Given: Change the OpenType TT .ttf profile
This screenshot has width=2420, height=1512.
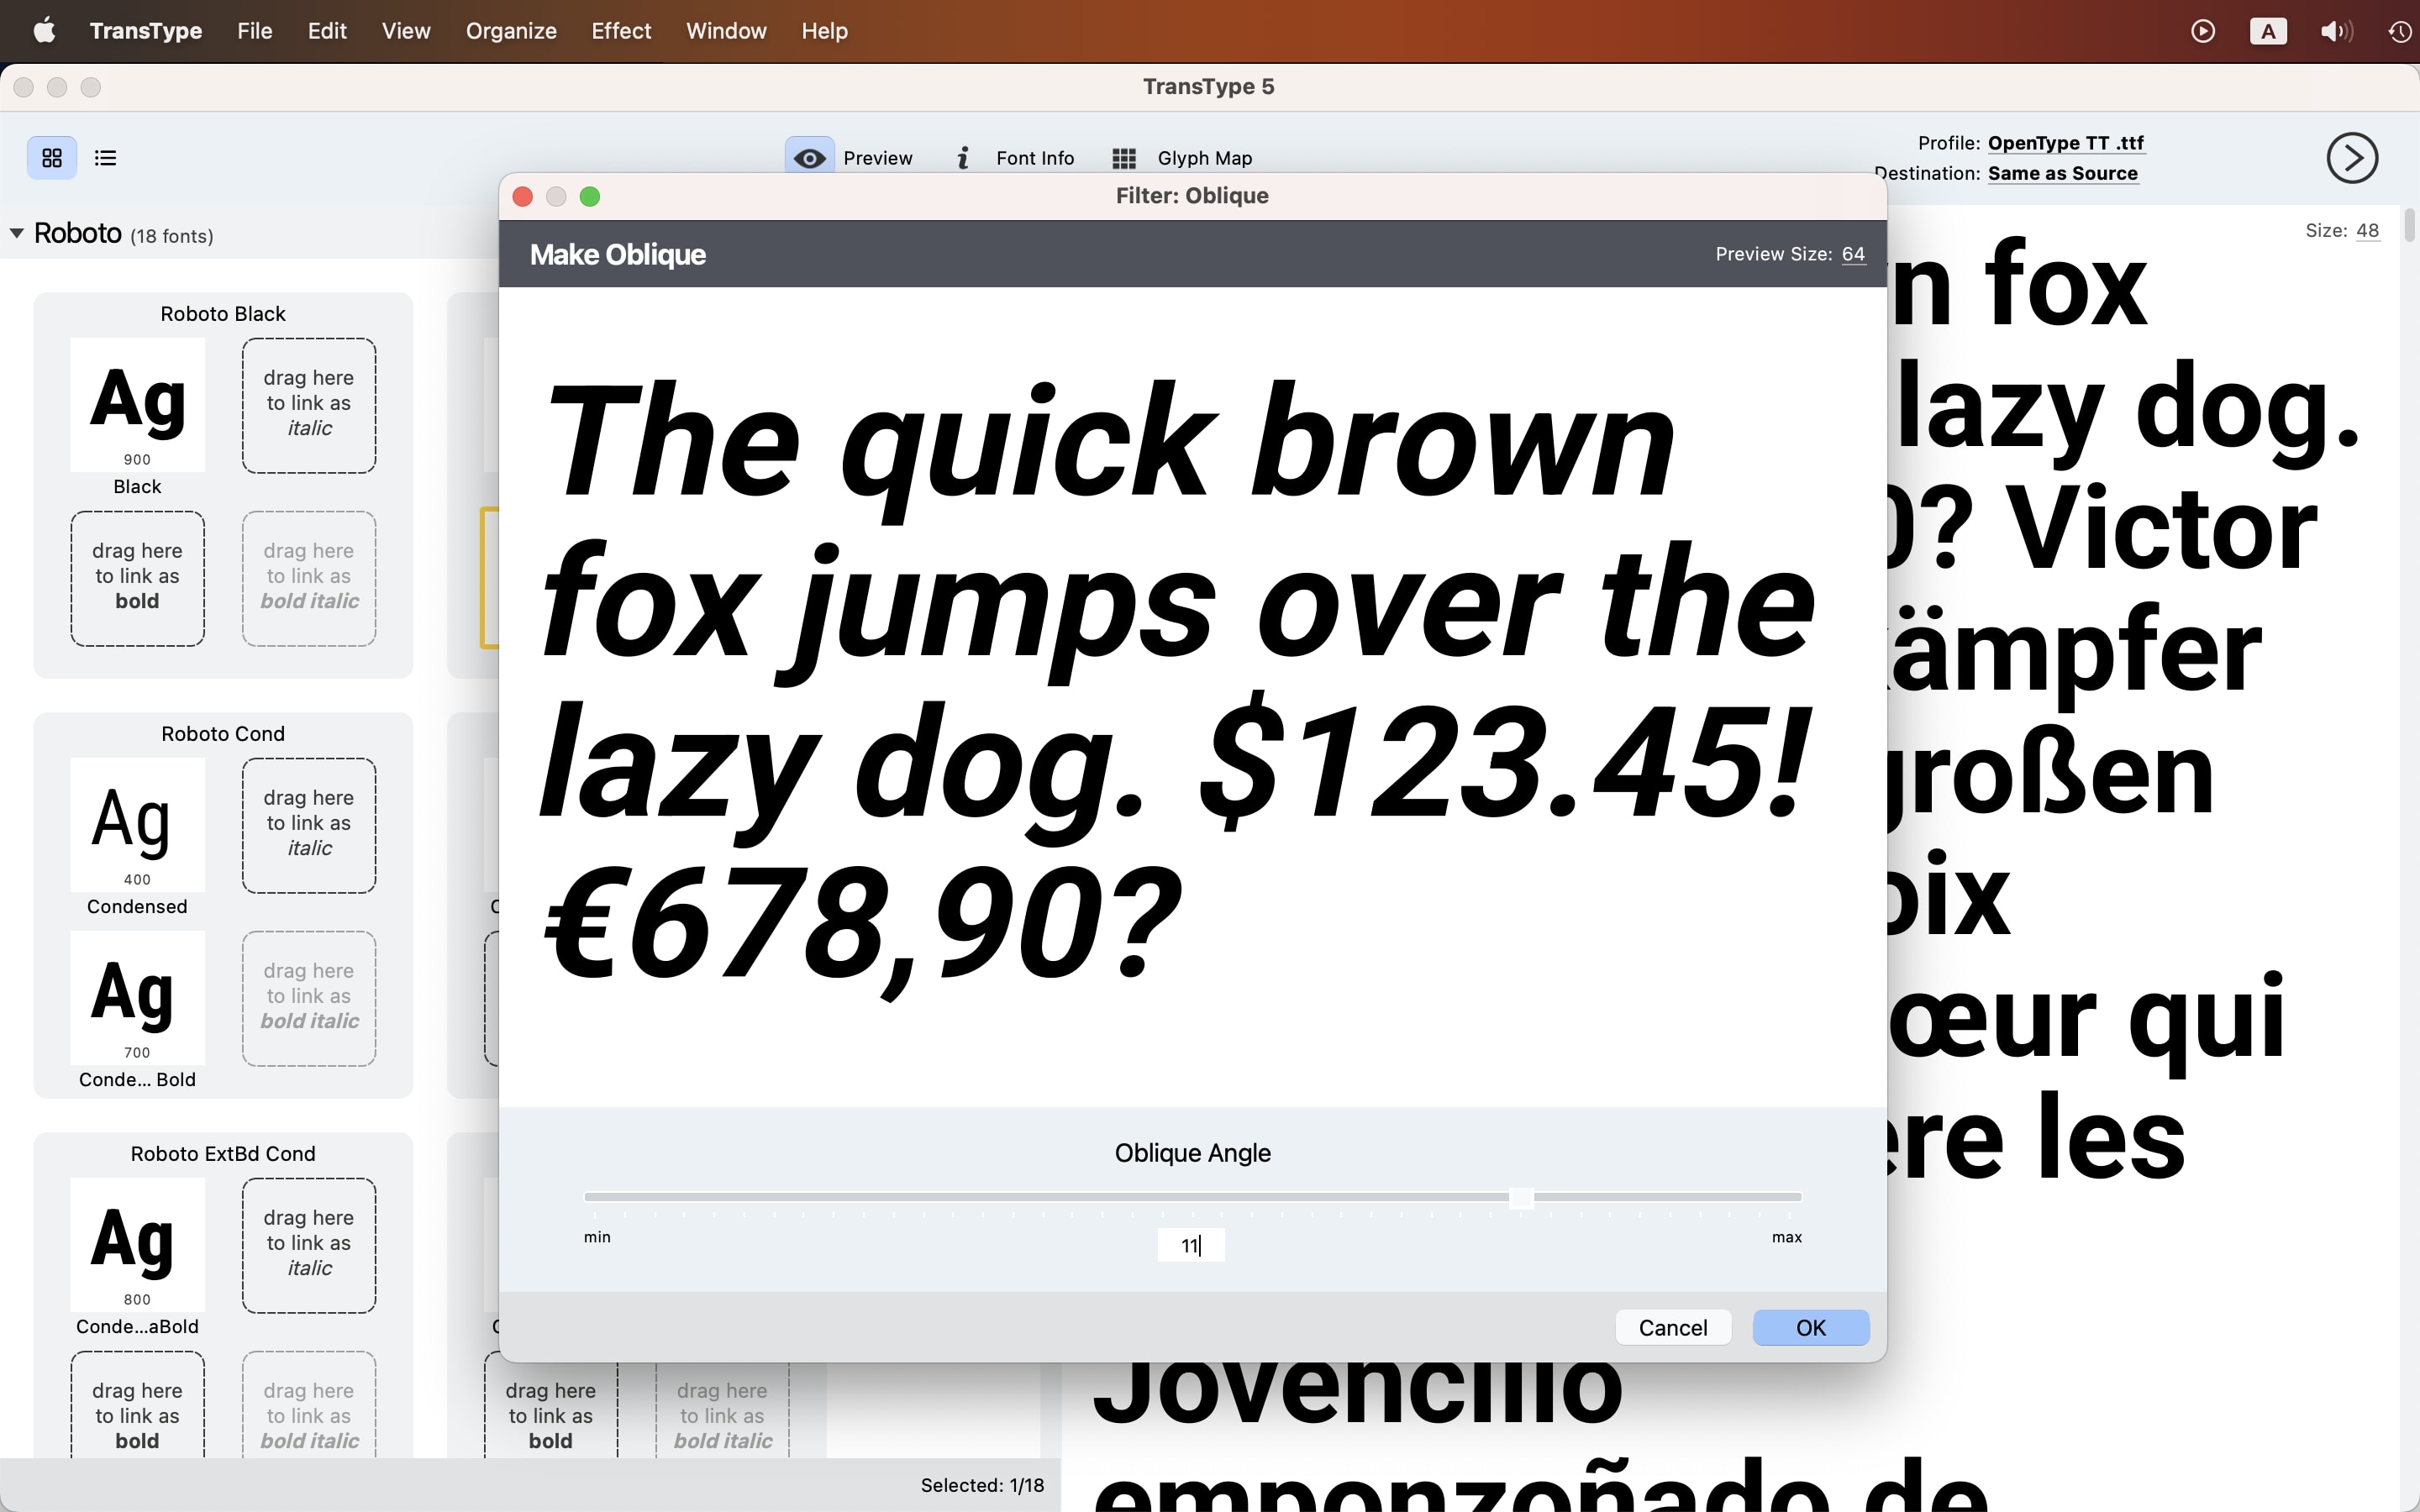Looking at the screenshot, I should (2065, 143).
